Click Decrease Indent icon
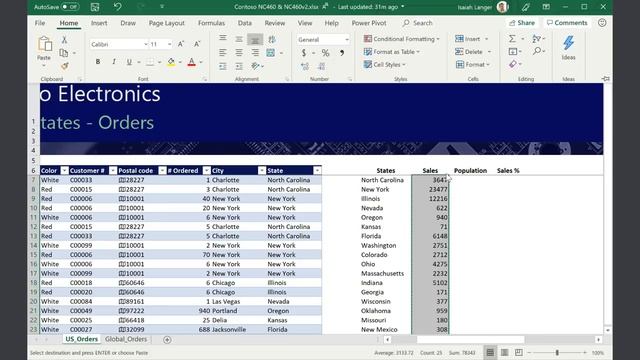Image resolution: width=640 pixels, height=360 pixels. tap(223, 66)
